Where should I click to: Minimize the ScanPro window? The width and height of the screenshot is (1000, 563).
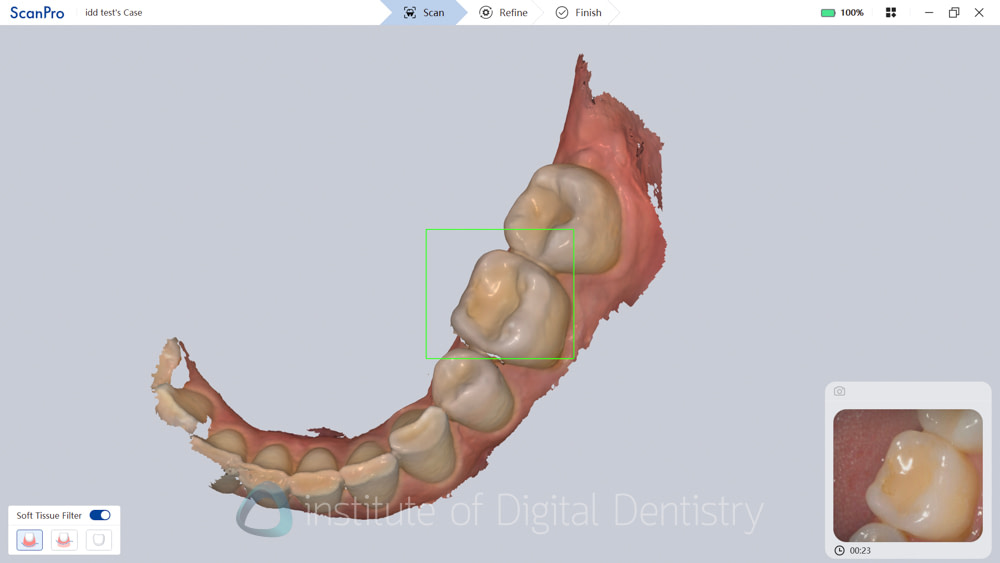tap(929, 13)
